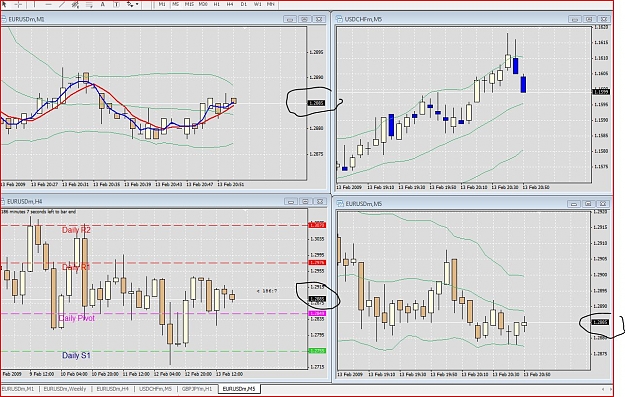The height and width of the screenshot is (397, 625).
Task: Maximize the EURUSDm,M1 chart window
Action: 305,19
